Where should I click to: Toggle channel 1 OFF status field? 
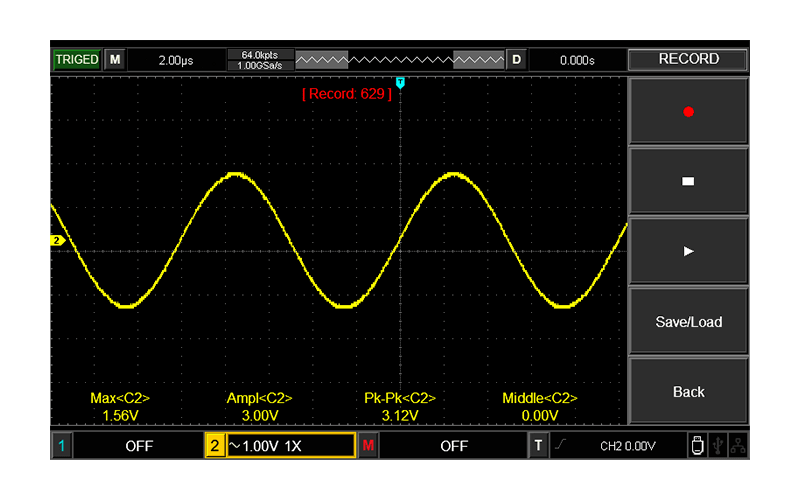139,446
